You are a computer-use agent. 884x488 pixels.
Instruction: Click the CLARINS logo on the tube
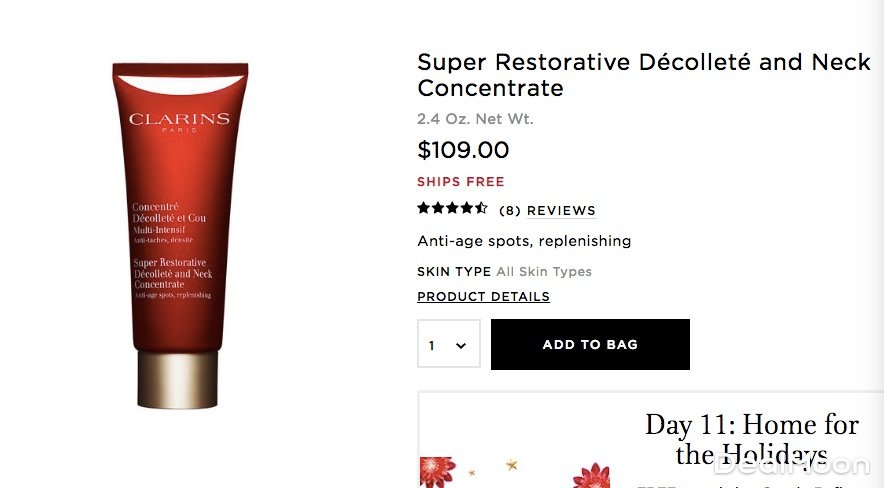(179, 119)
